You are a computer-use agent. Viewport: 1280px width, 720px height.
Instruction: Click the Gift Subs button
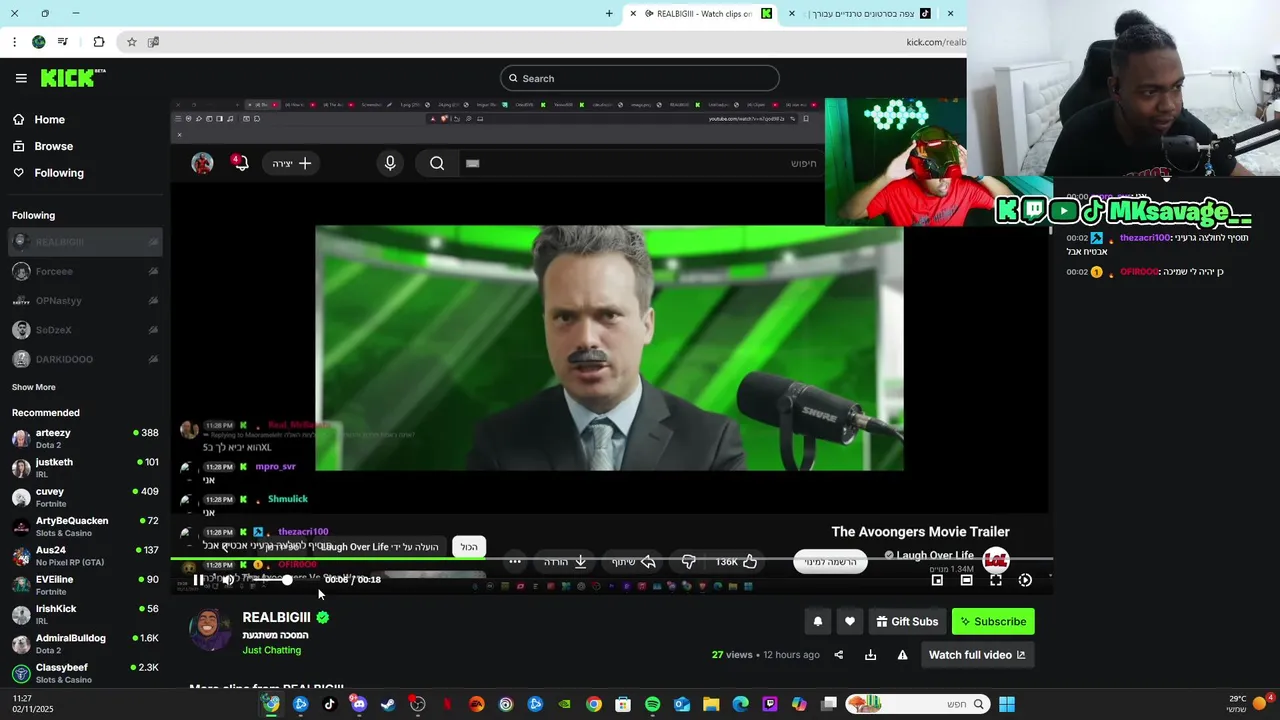[x=907, y=622]
